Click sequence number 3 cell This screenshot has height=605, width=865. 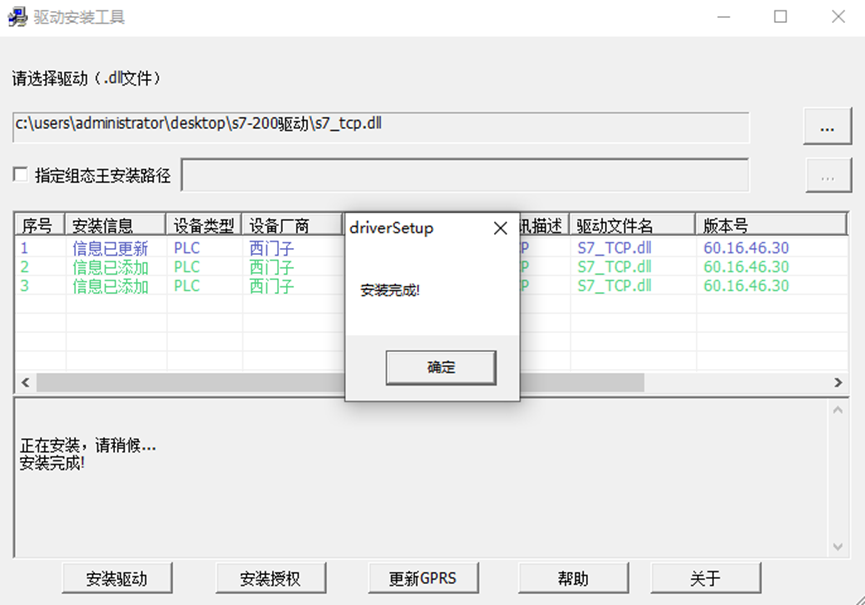[x=25, y=286]
